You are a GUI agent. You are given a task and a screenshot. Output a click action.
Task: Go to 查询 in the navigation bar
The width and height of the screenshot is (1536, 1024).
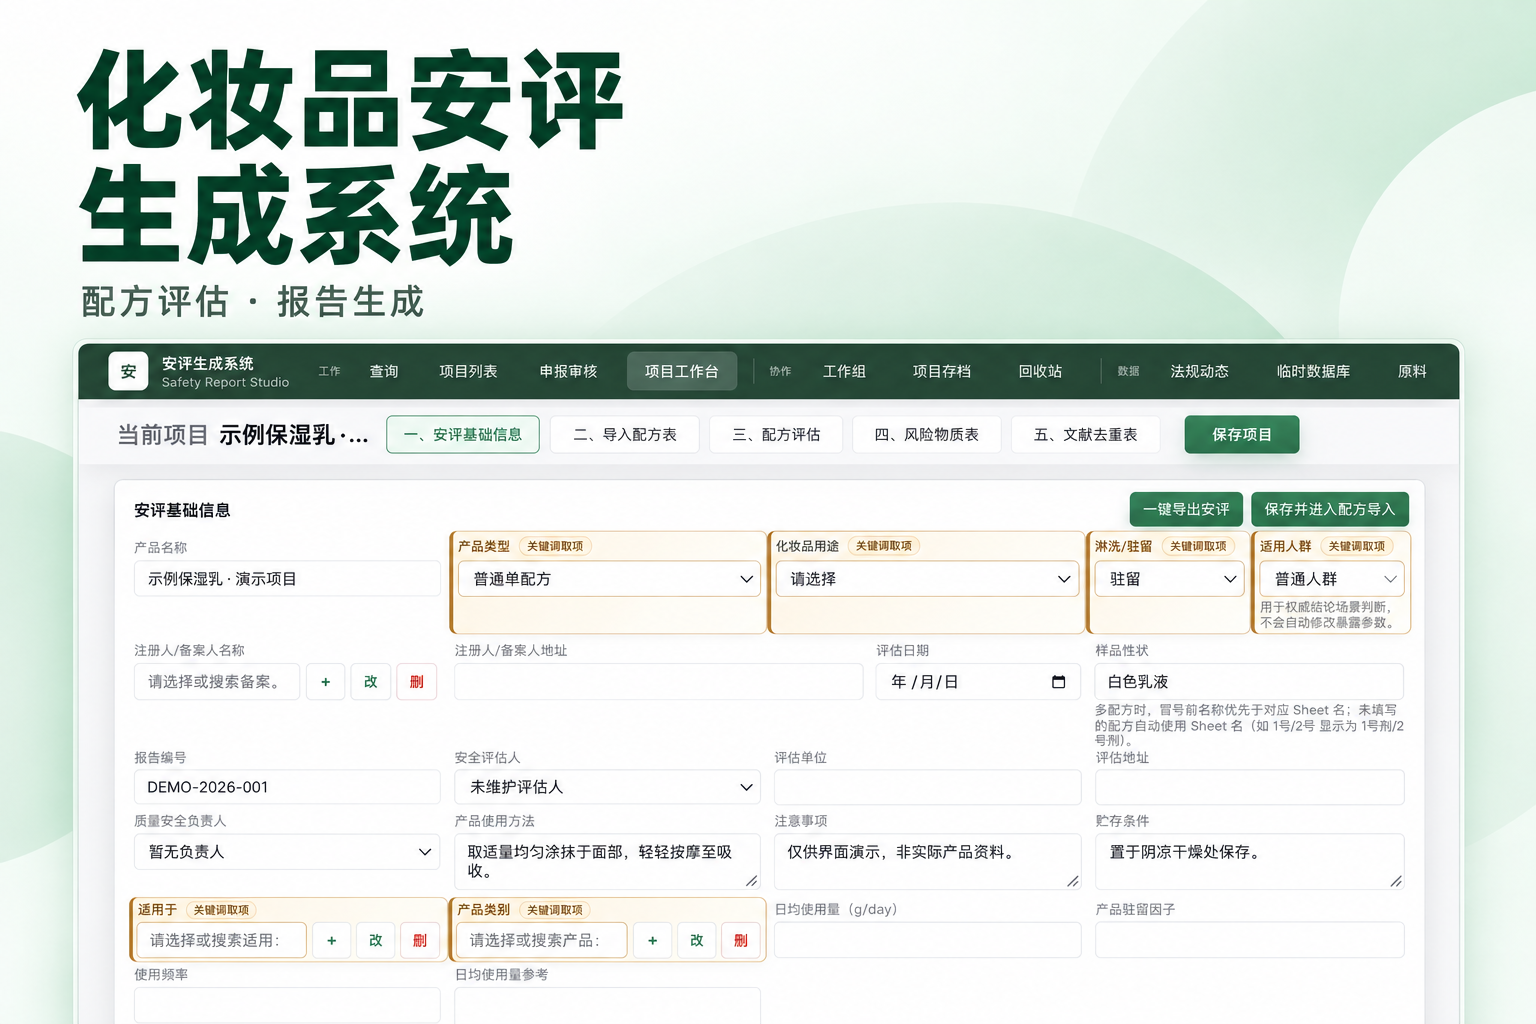click(384, 371)
